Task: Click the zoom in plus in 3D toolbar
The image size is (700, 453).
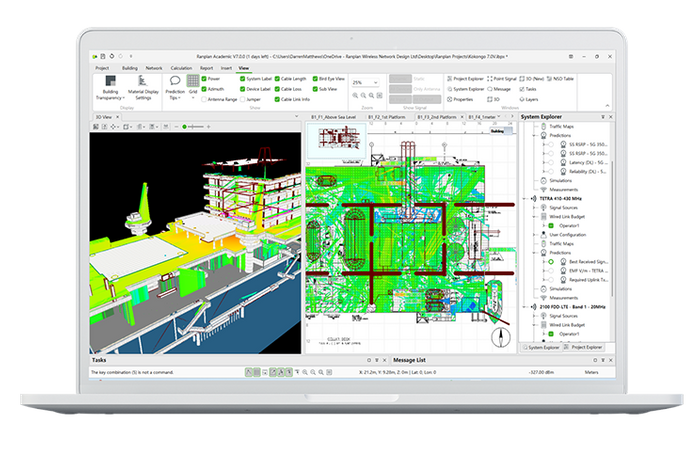Action: 208,127
